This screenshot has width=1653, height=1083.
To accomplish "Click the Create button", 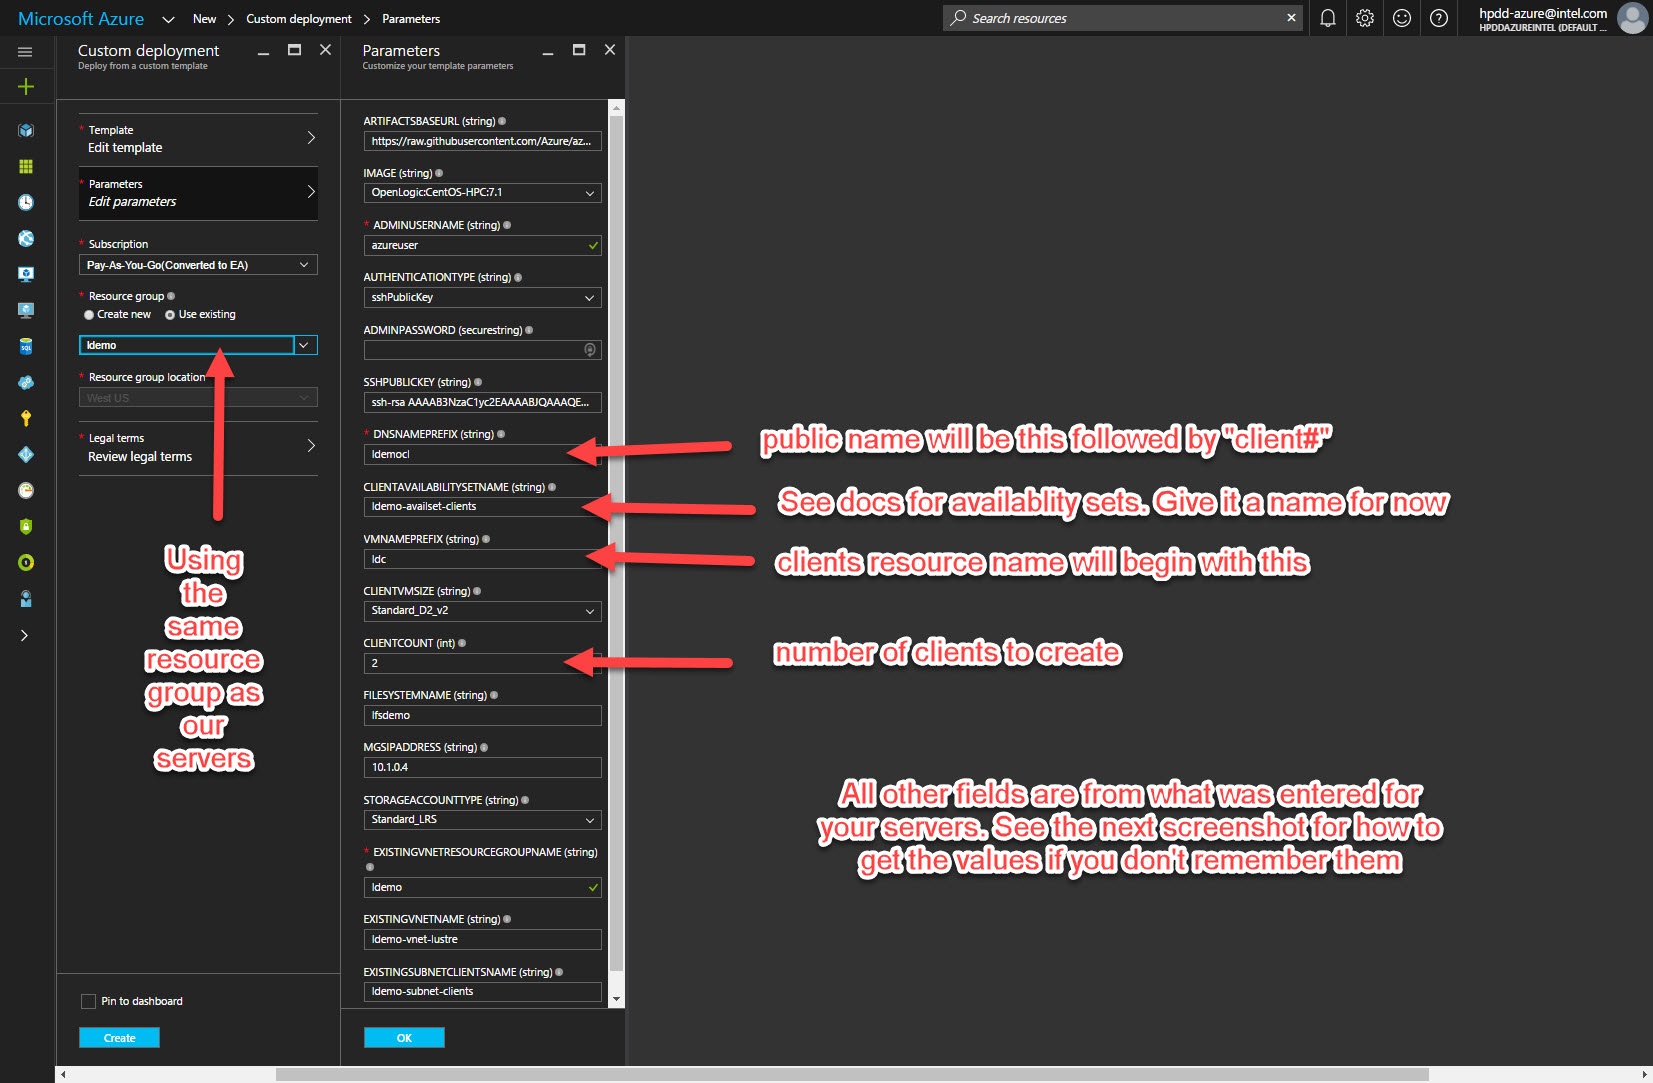I will pos(119,1038).
